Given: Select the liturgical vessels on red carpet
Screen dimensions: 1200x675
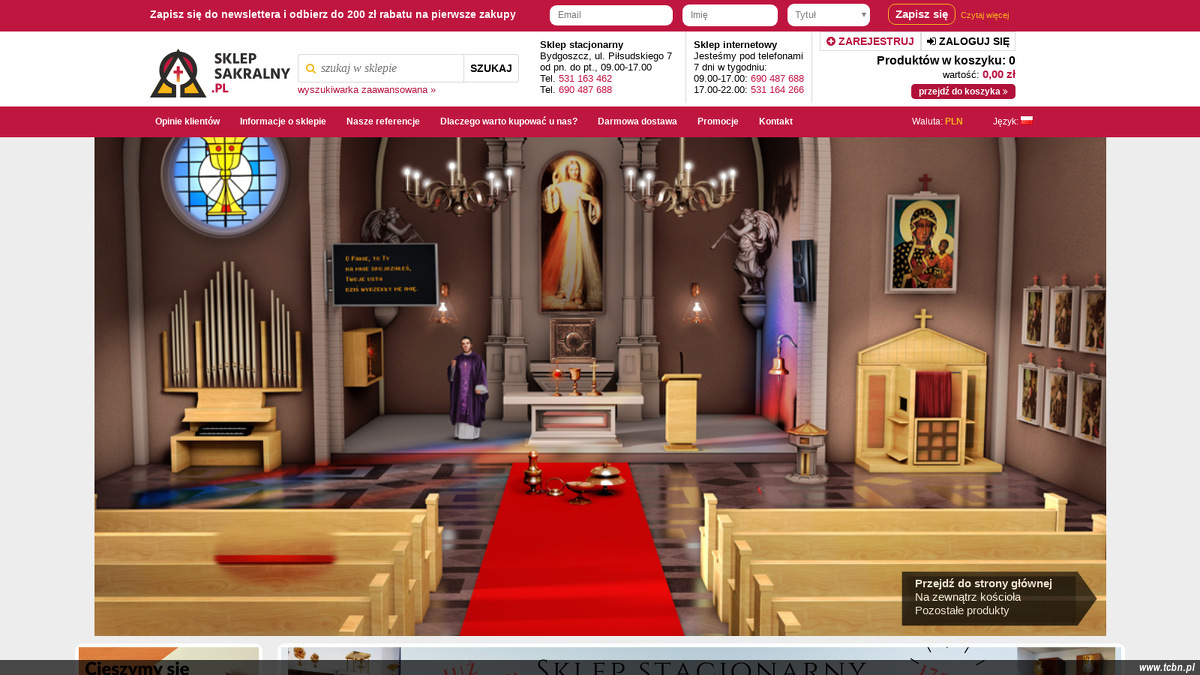Looking at the screenshot, I should pyautogui.click(x=577, y=478).
